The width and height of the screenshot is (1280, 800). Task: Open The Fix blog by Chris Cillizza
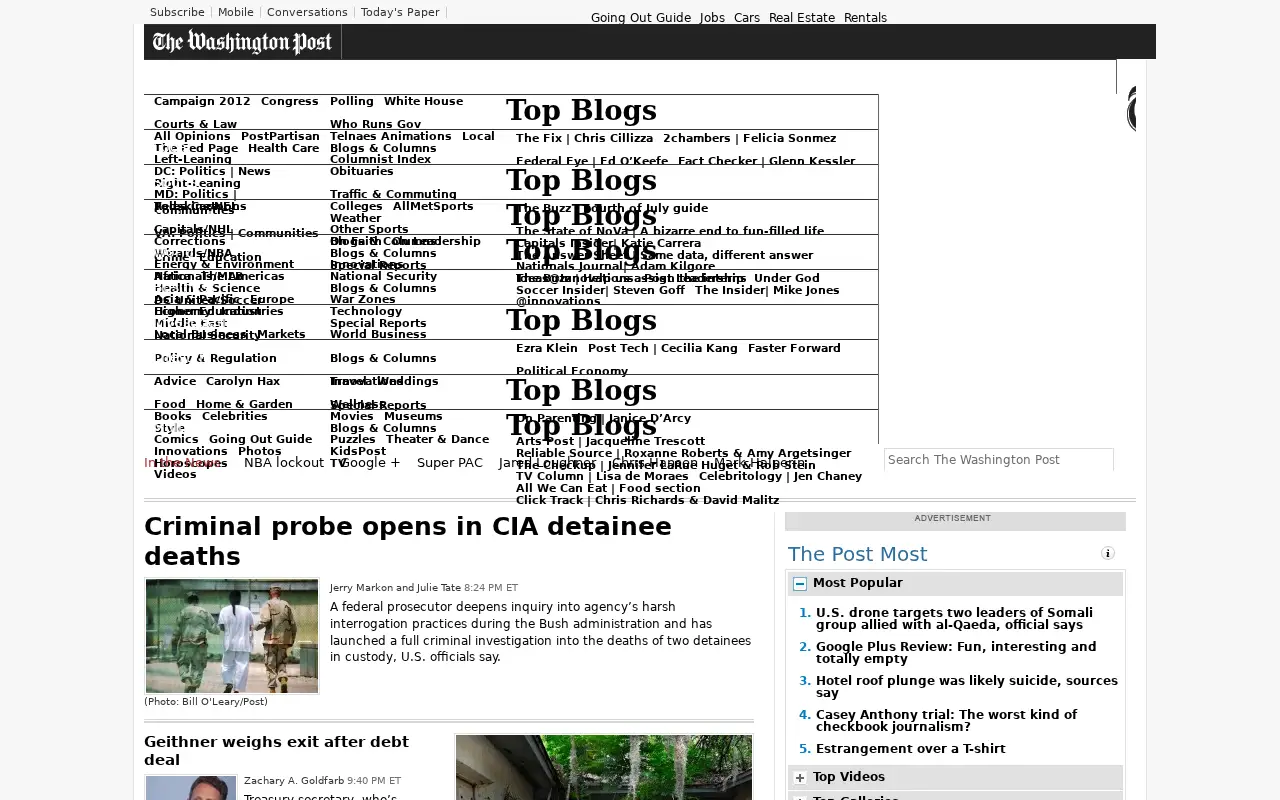pyautogui.click(x=584, y=138)
